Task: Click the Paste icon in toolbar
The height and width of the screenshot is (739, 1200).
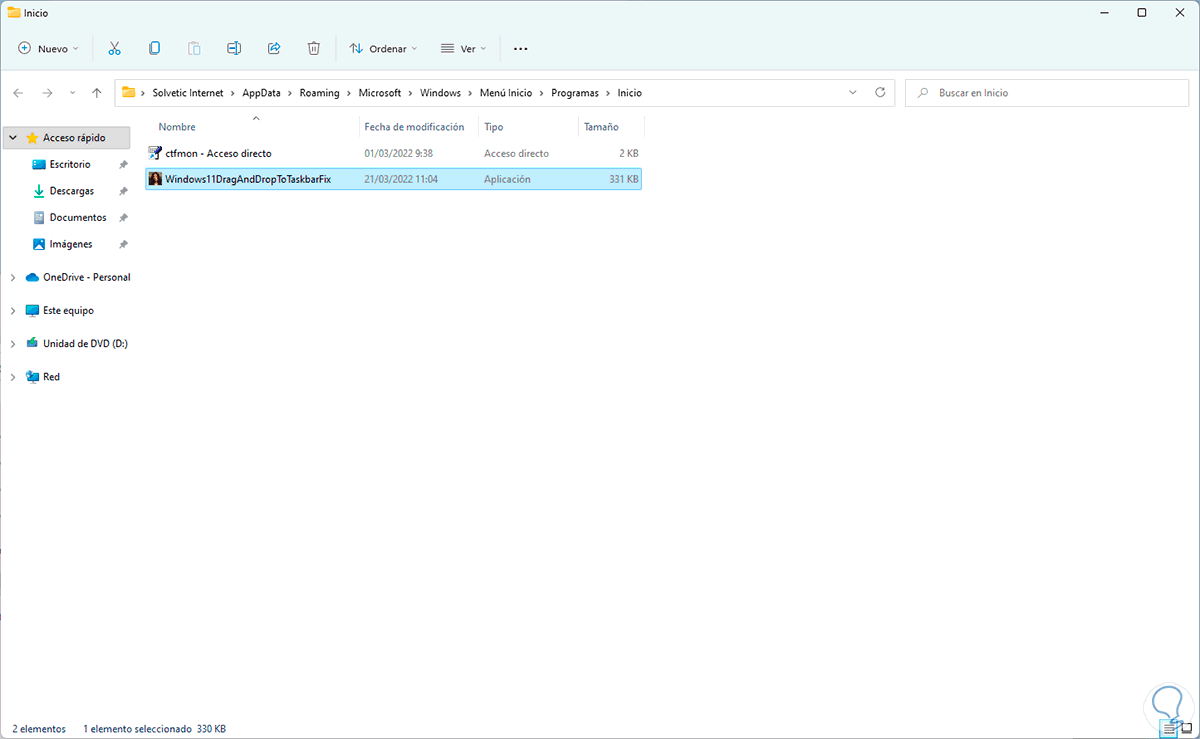Action: tap(194, 48)
